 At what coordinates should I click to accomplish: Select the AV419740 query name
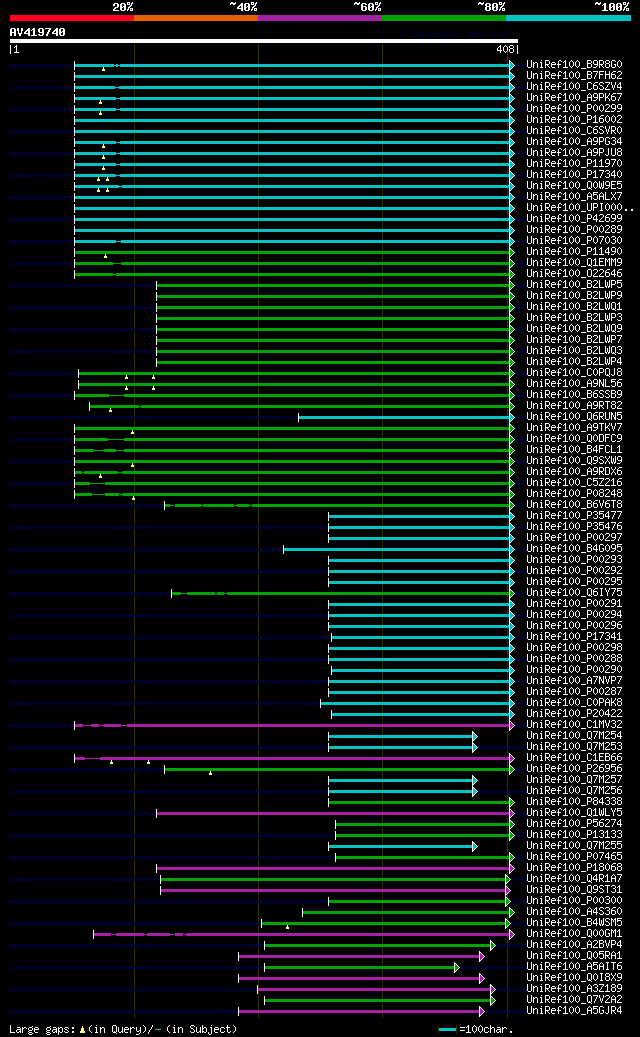point(37,32)
